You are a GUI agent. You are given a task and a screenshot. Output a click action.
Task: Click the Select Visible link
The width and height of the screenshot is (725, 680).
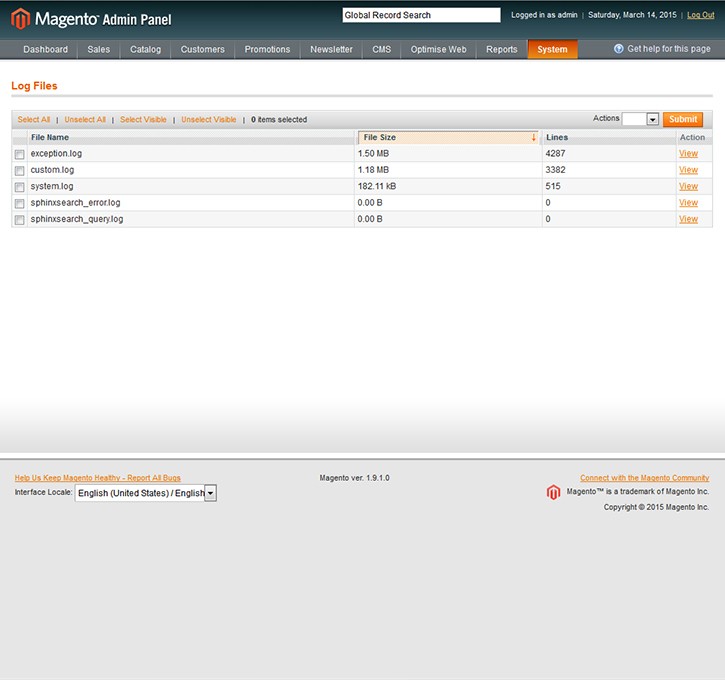pos(143,120)
